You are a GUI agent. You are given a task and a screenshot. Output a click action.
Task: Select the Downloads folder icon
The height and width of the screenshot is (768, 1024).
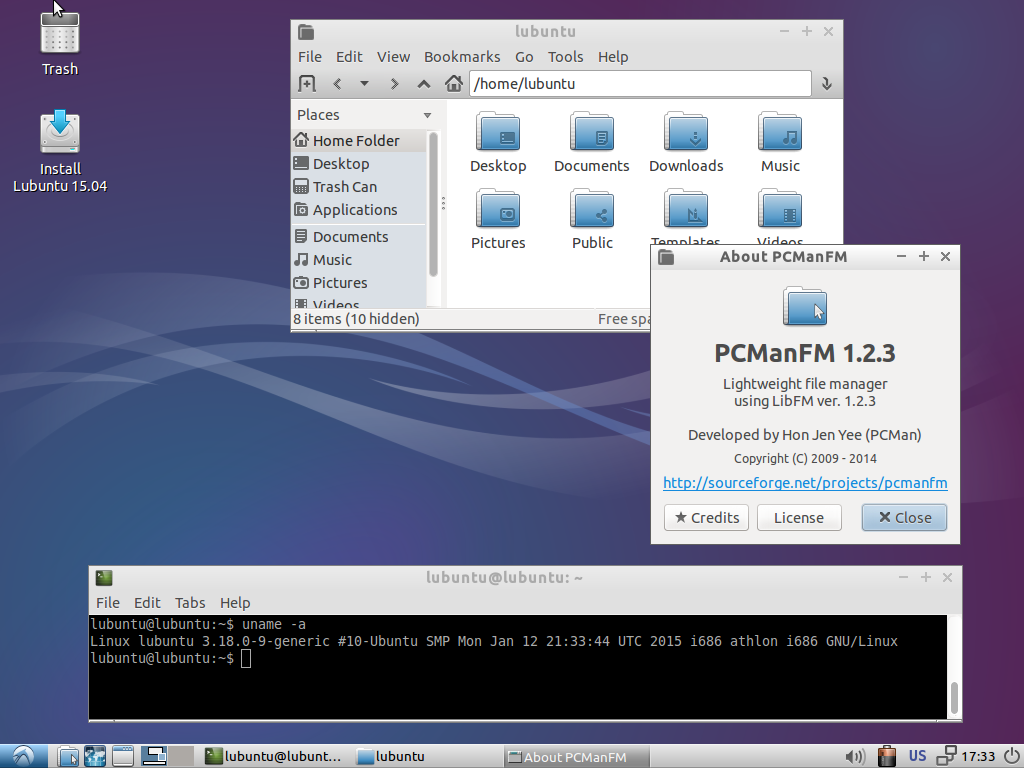686,133
